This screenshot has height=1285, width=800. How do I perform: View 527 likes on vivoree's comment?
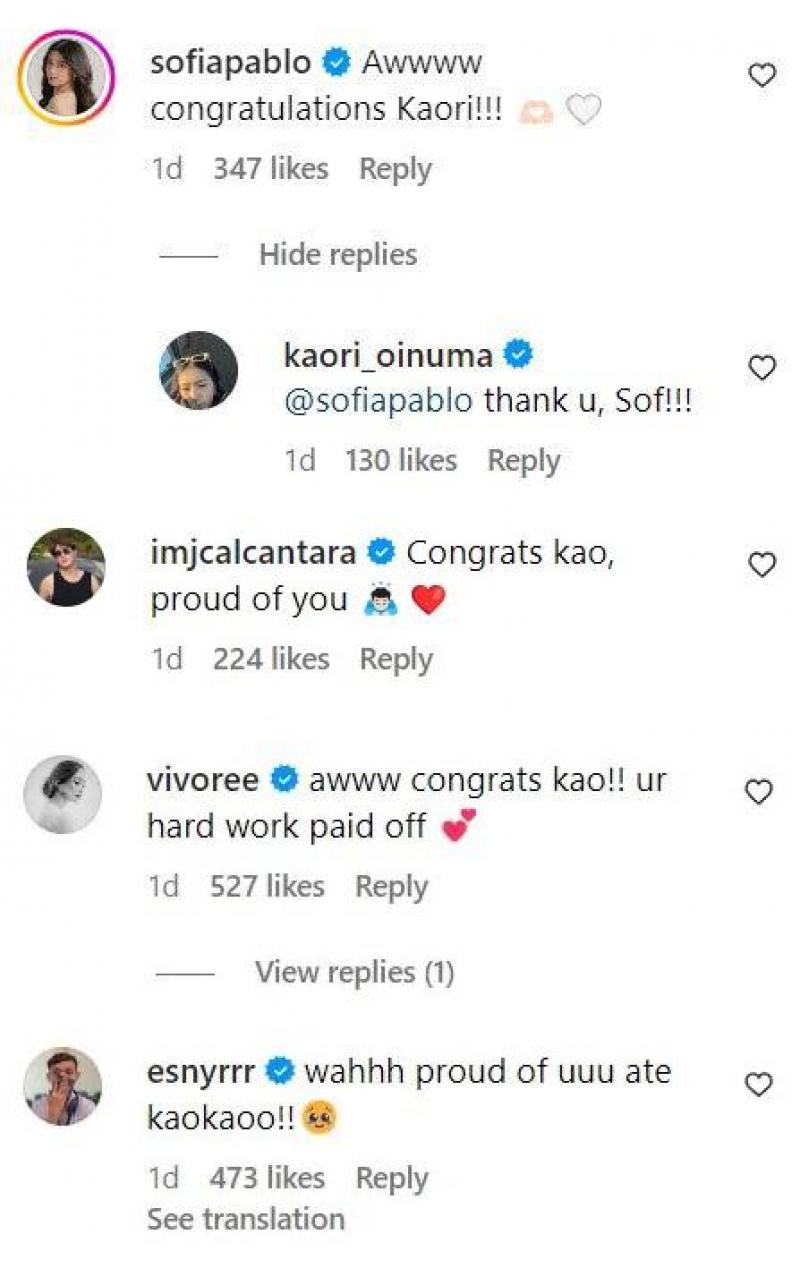click(267, 886)
